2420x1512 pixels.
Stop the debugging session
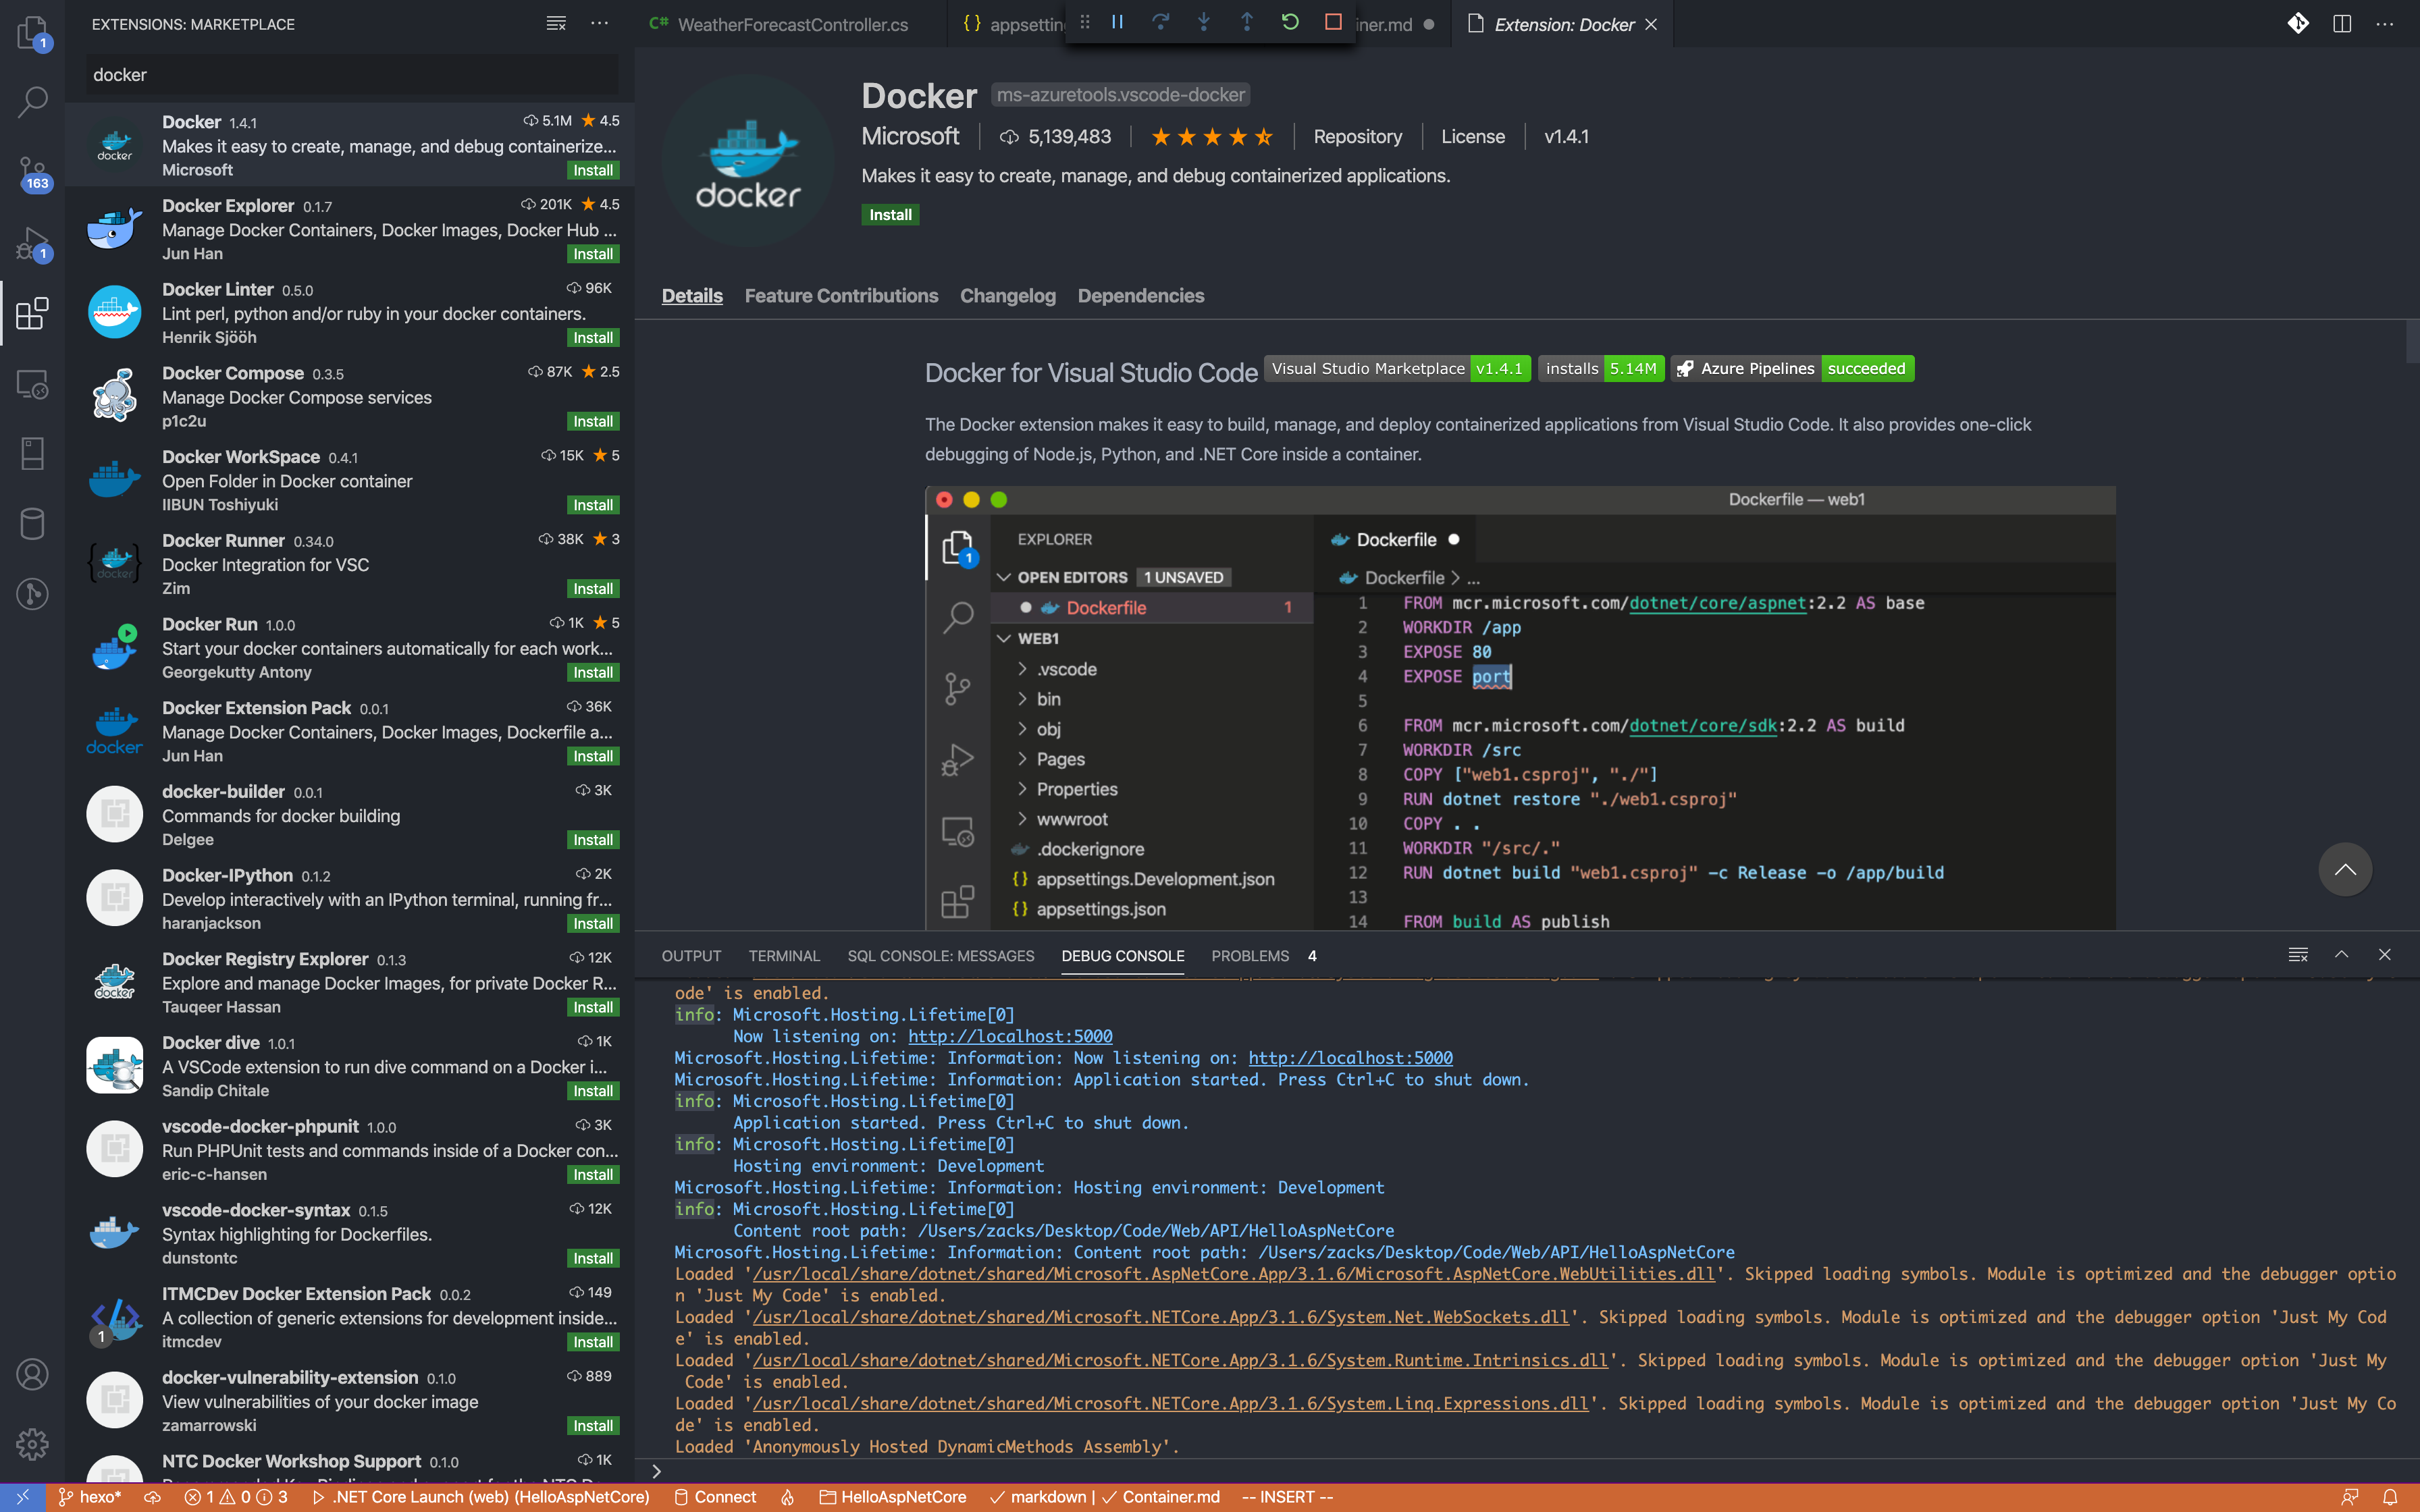pos(1333,22)
